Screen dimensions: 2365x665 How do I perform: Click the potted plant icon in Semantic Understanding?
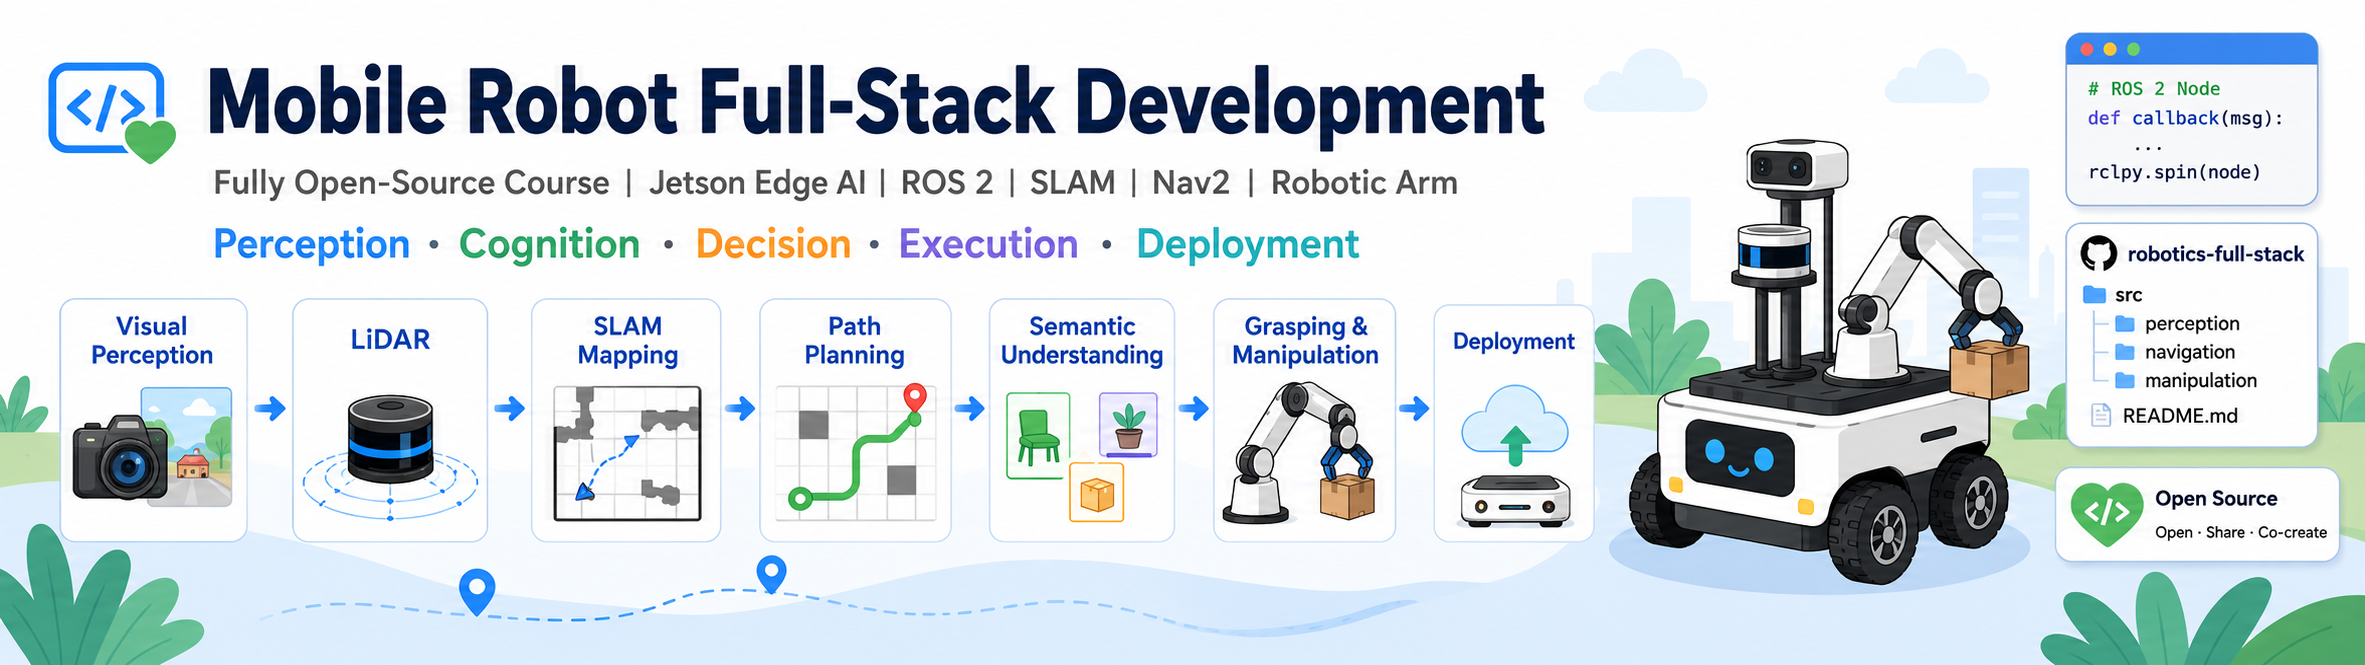[x=1128, y=425]
